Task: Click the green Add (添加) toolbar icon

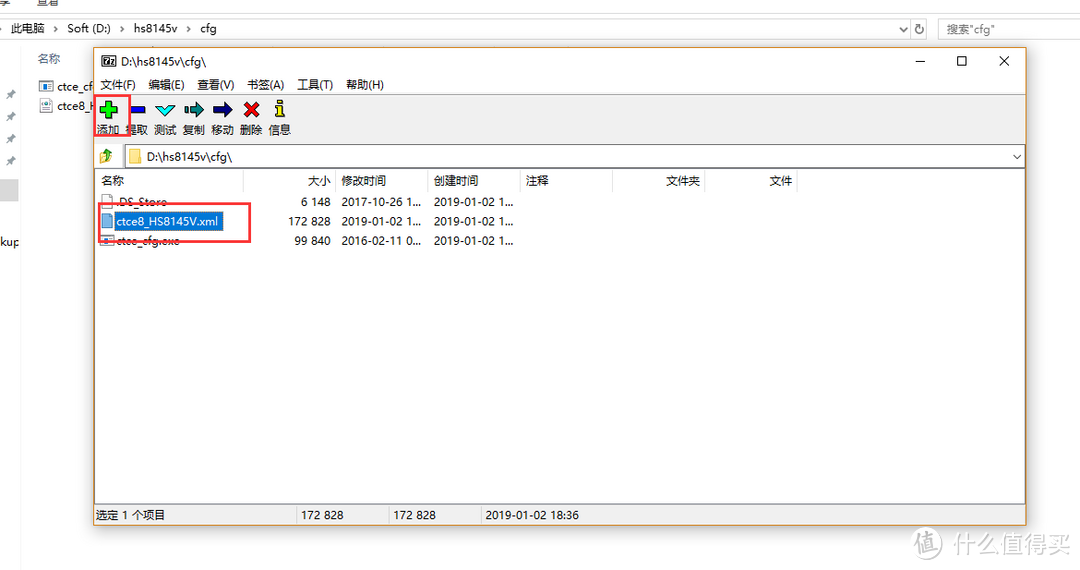Action: 109,109
